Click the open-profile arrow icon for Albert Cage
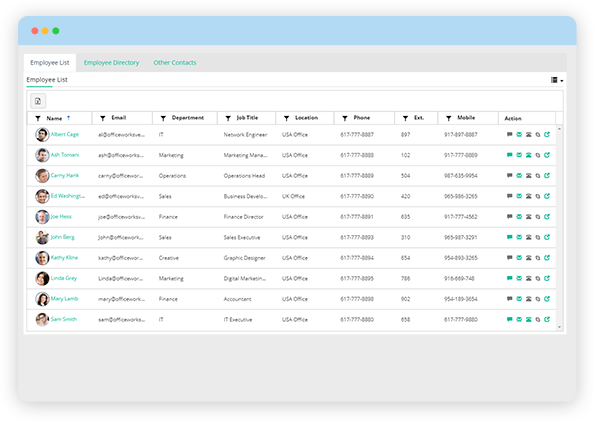Screen dimensions: 595x422 (547, 134)
